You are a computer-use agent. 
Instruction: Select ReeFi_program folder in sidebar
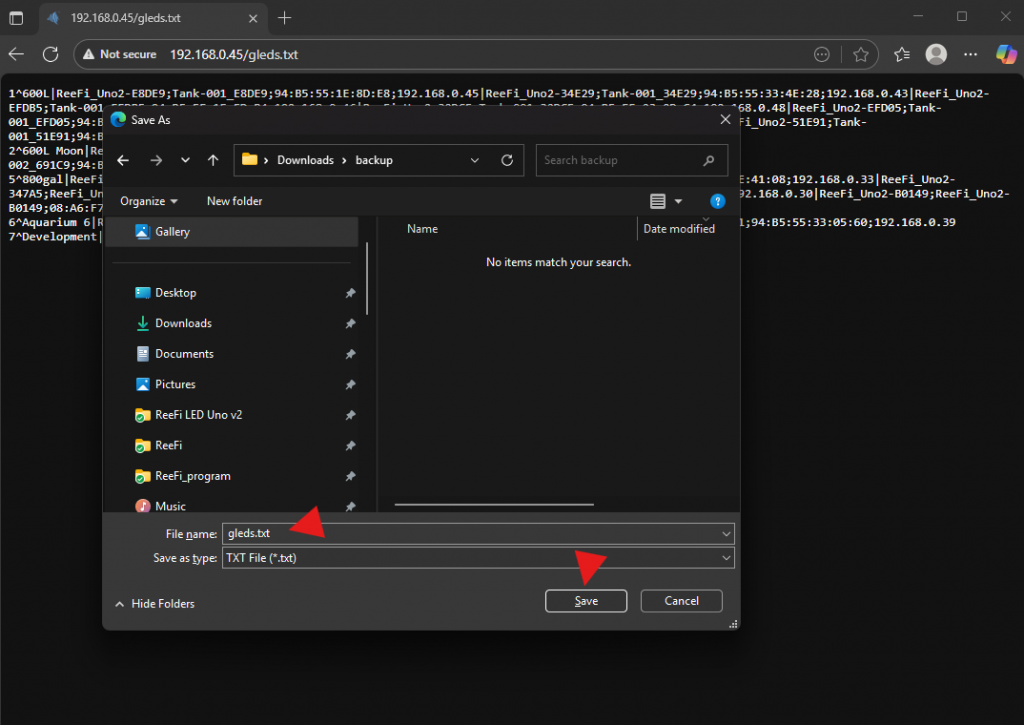pyautogui.click(x=192, y=476)
